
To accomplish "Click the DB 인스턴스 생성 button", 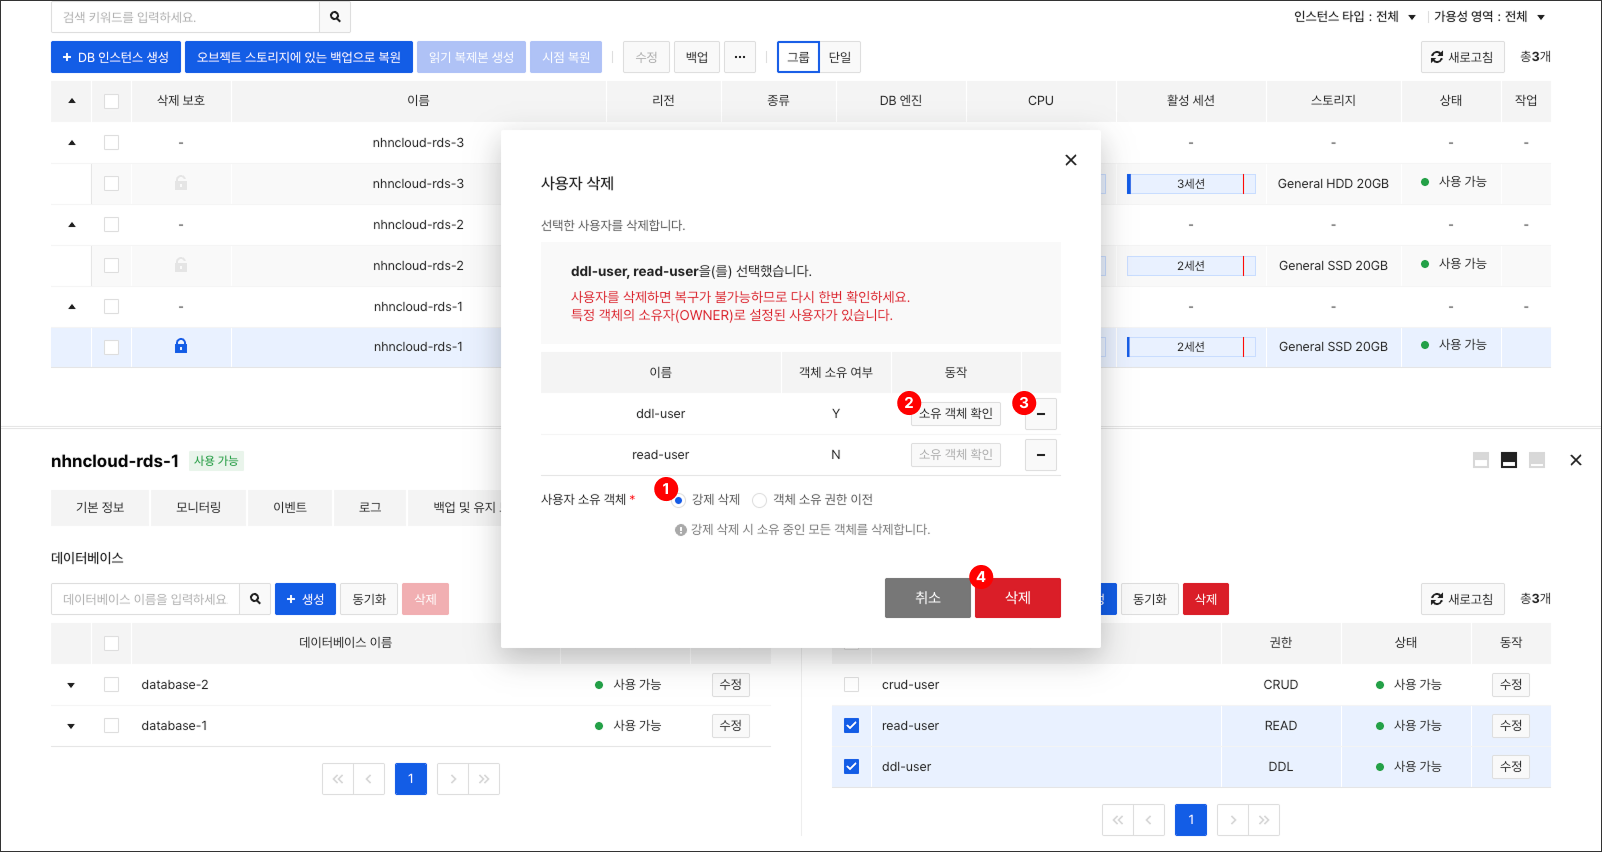I will (116, 57).
